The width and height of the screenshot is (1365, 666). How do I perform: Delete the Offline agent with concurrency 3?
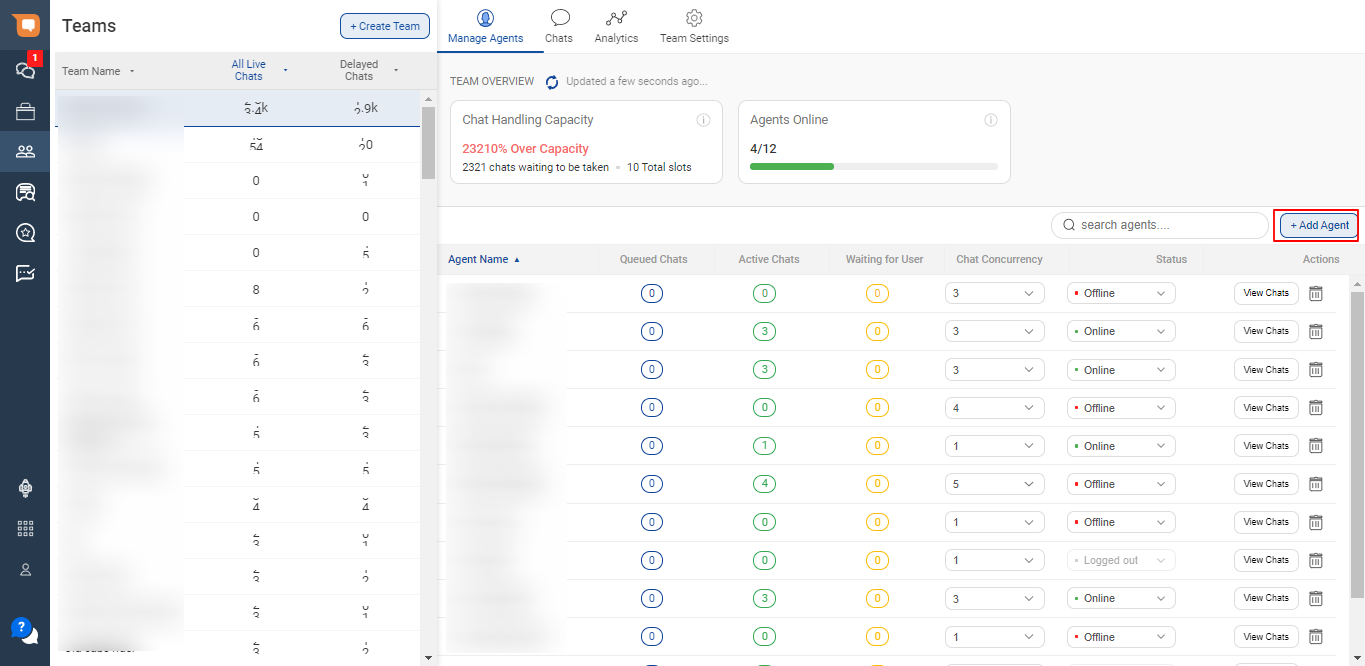(x=1316, y=293)
